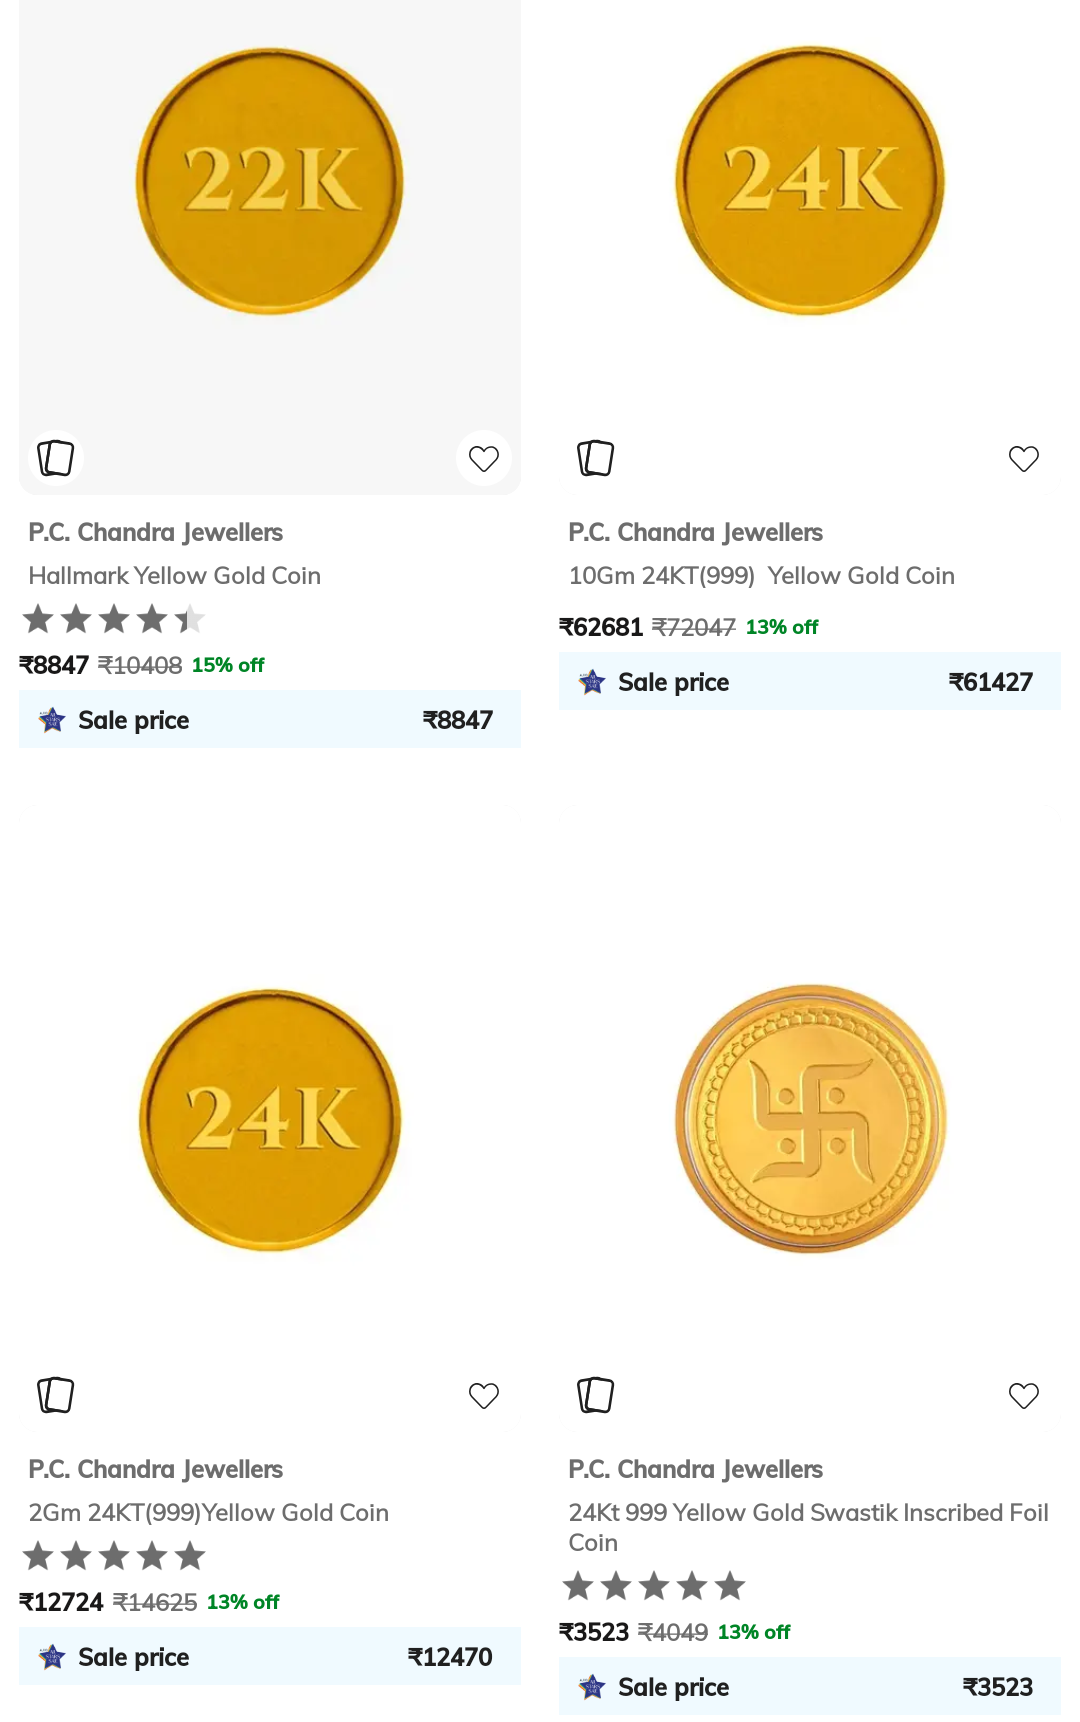Screen dimensions: 1080x1722
Task: Toggle wishlist heart on 10Gm 24KT coin
Action: tap(1024, 457)
